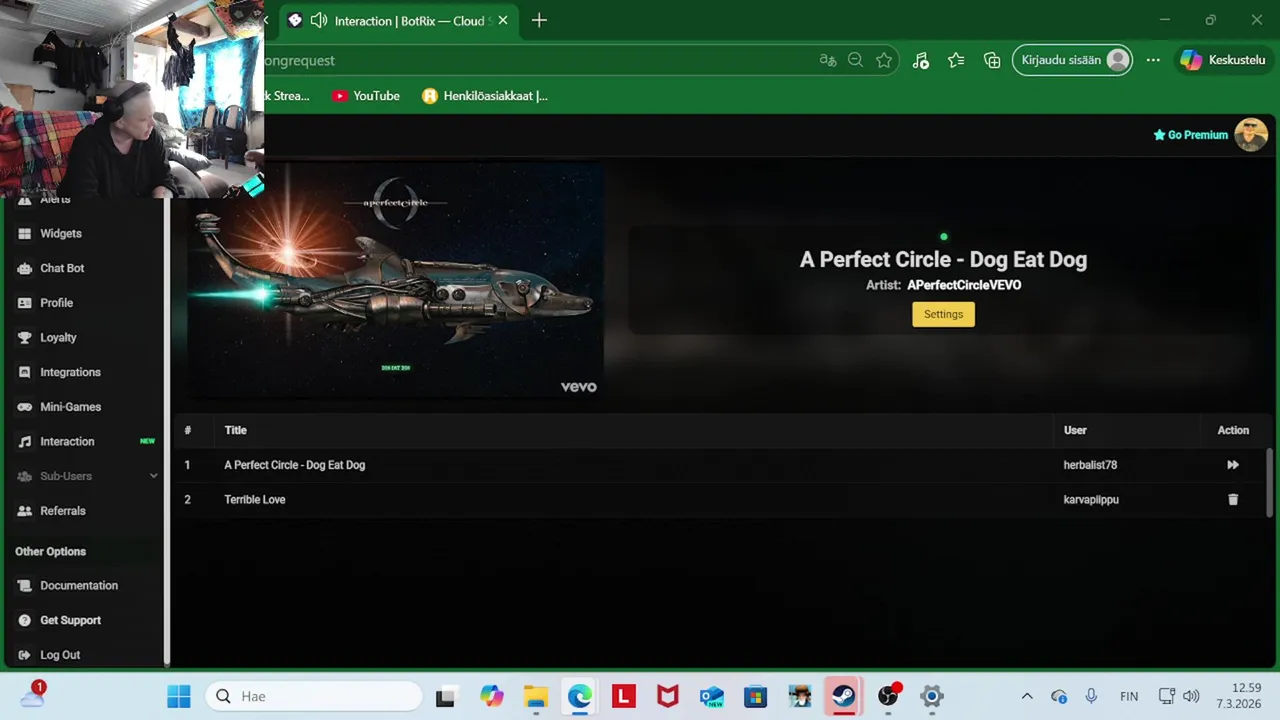The height and width of the screenshot is (720, 1280).
Task: Open Chat Bot in the sidebar
Action: click(62, 268)
